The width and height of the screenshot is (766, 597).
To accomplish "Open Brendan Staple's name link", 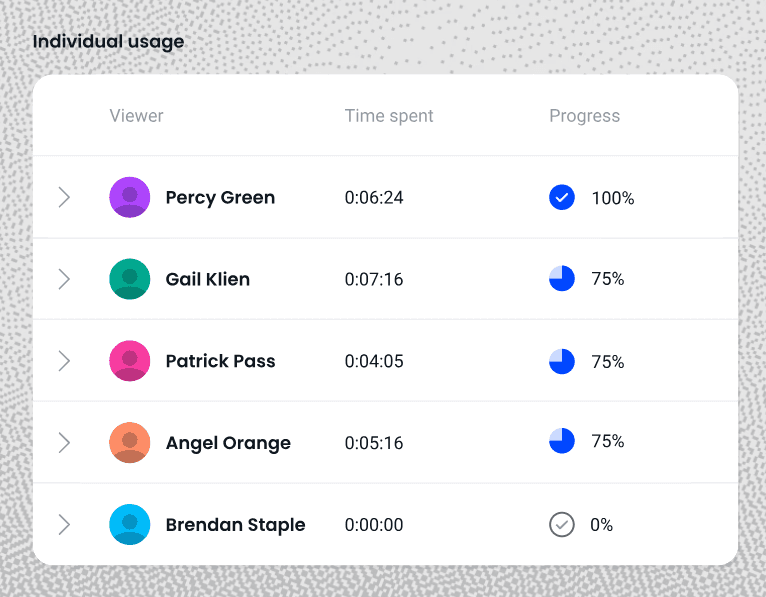I will [x=235, y=525].
